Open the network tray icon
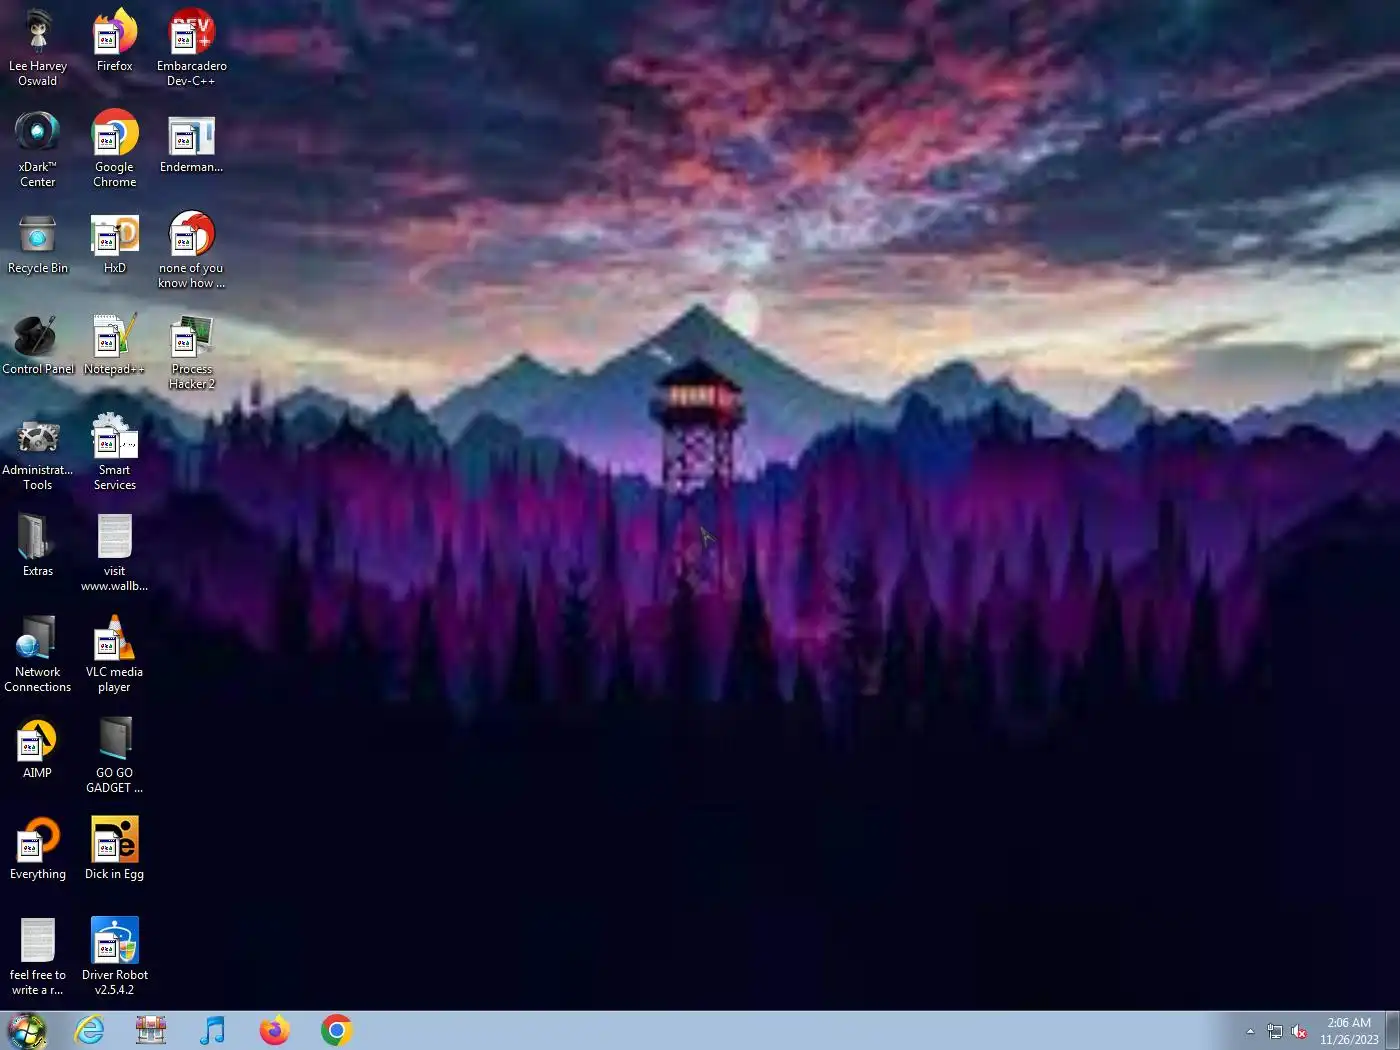Screen dimensions: 1400x1050 click(1275, 1031)
